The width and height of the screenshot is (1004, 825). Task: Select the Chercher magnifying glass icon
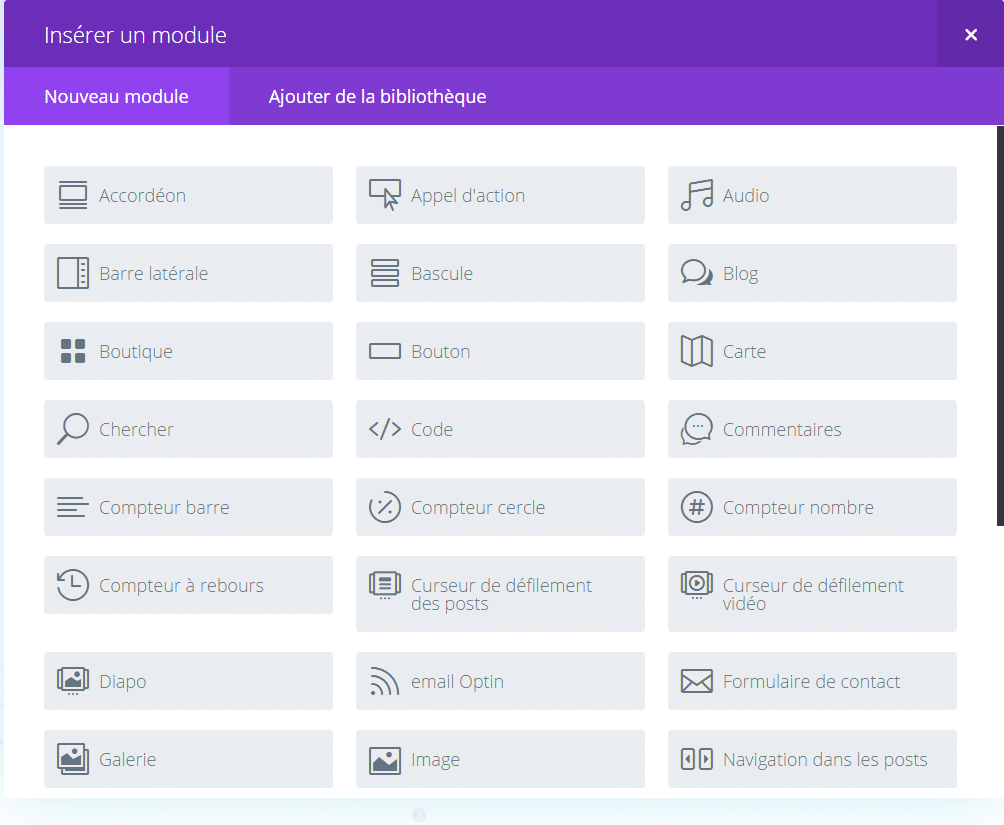[x=73, y=429]
